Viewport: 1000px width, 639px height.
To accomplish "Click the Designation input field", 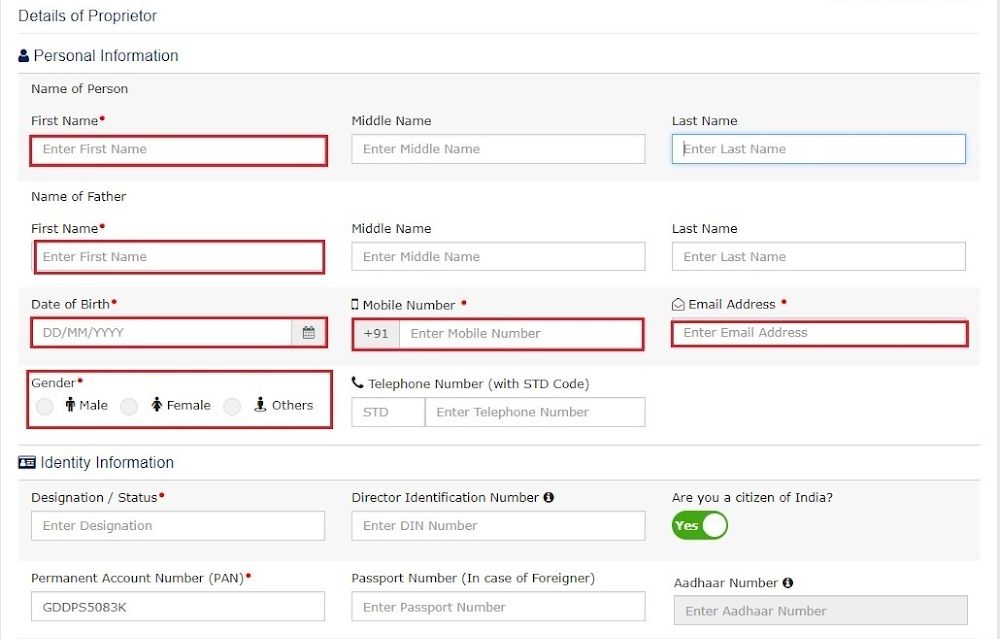I will pyautogui.click(x=178, y=525).
